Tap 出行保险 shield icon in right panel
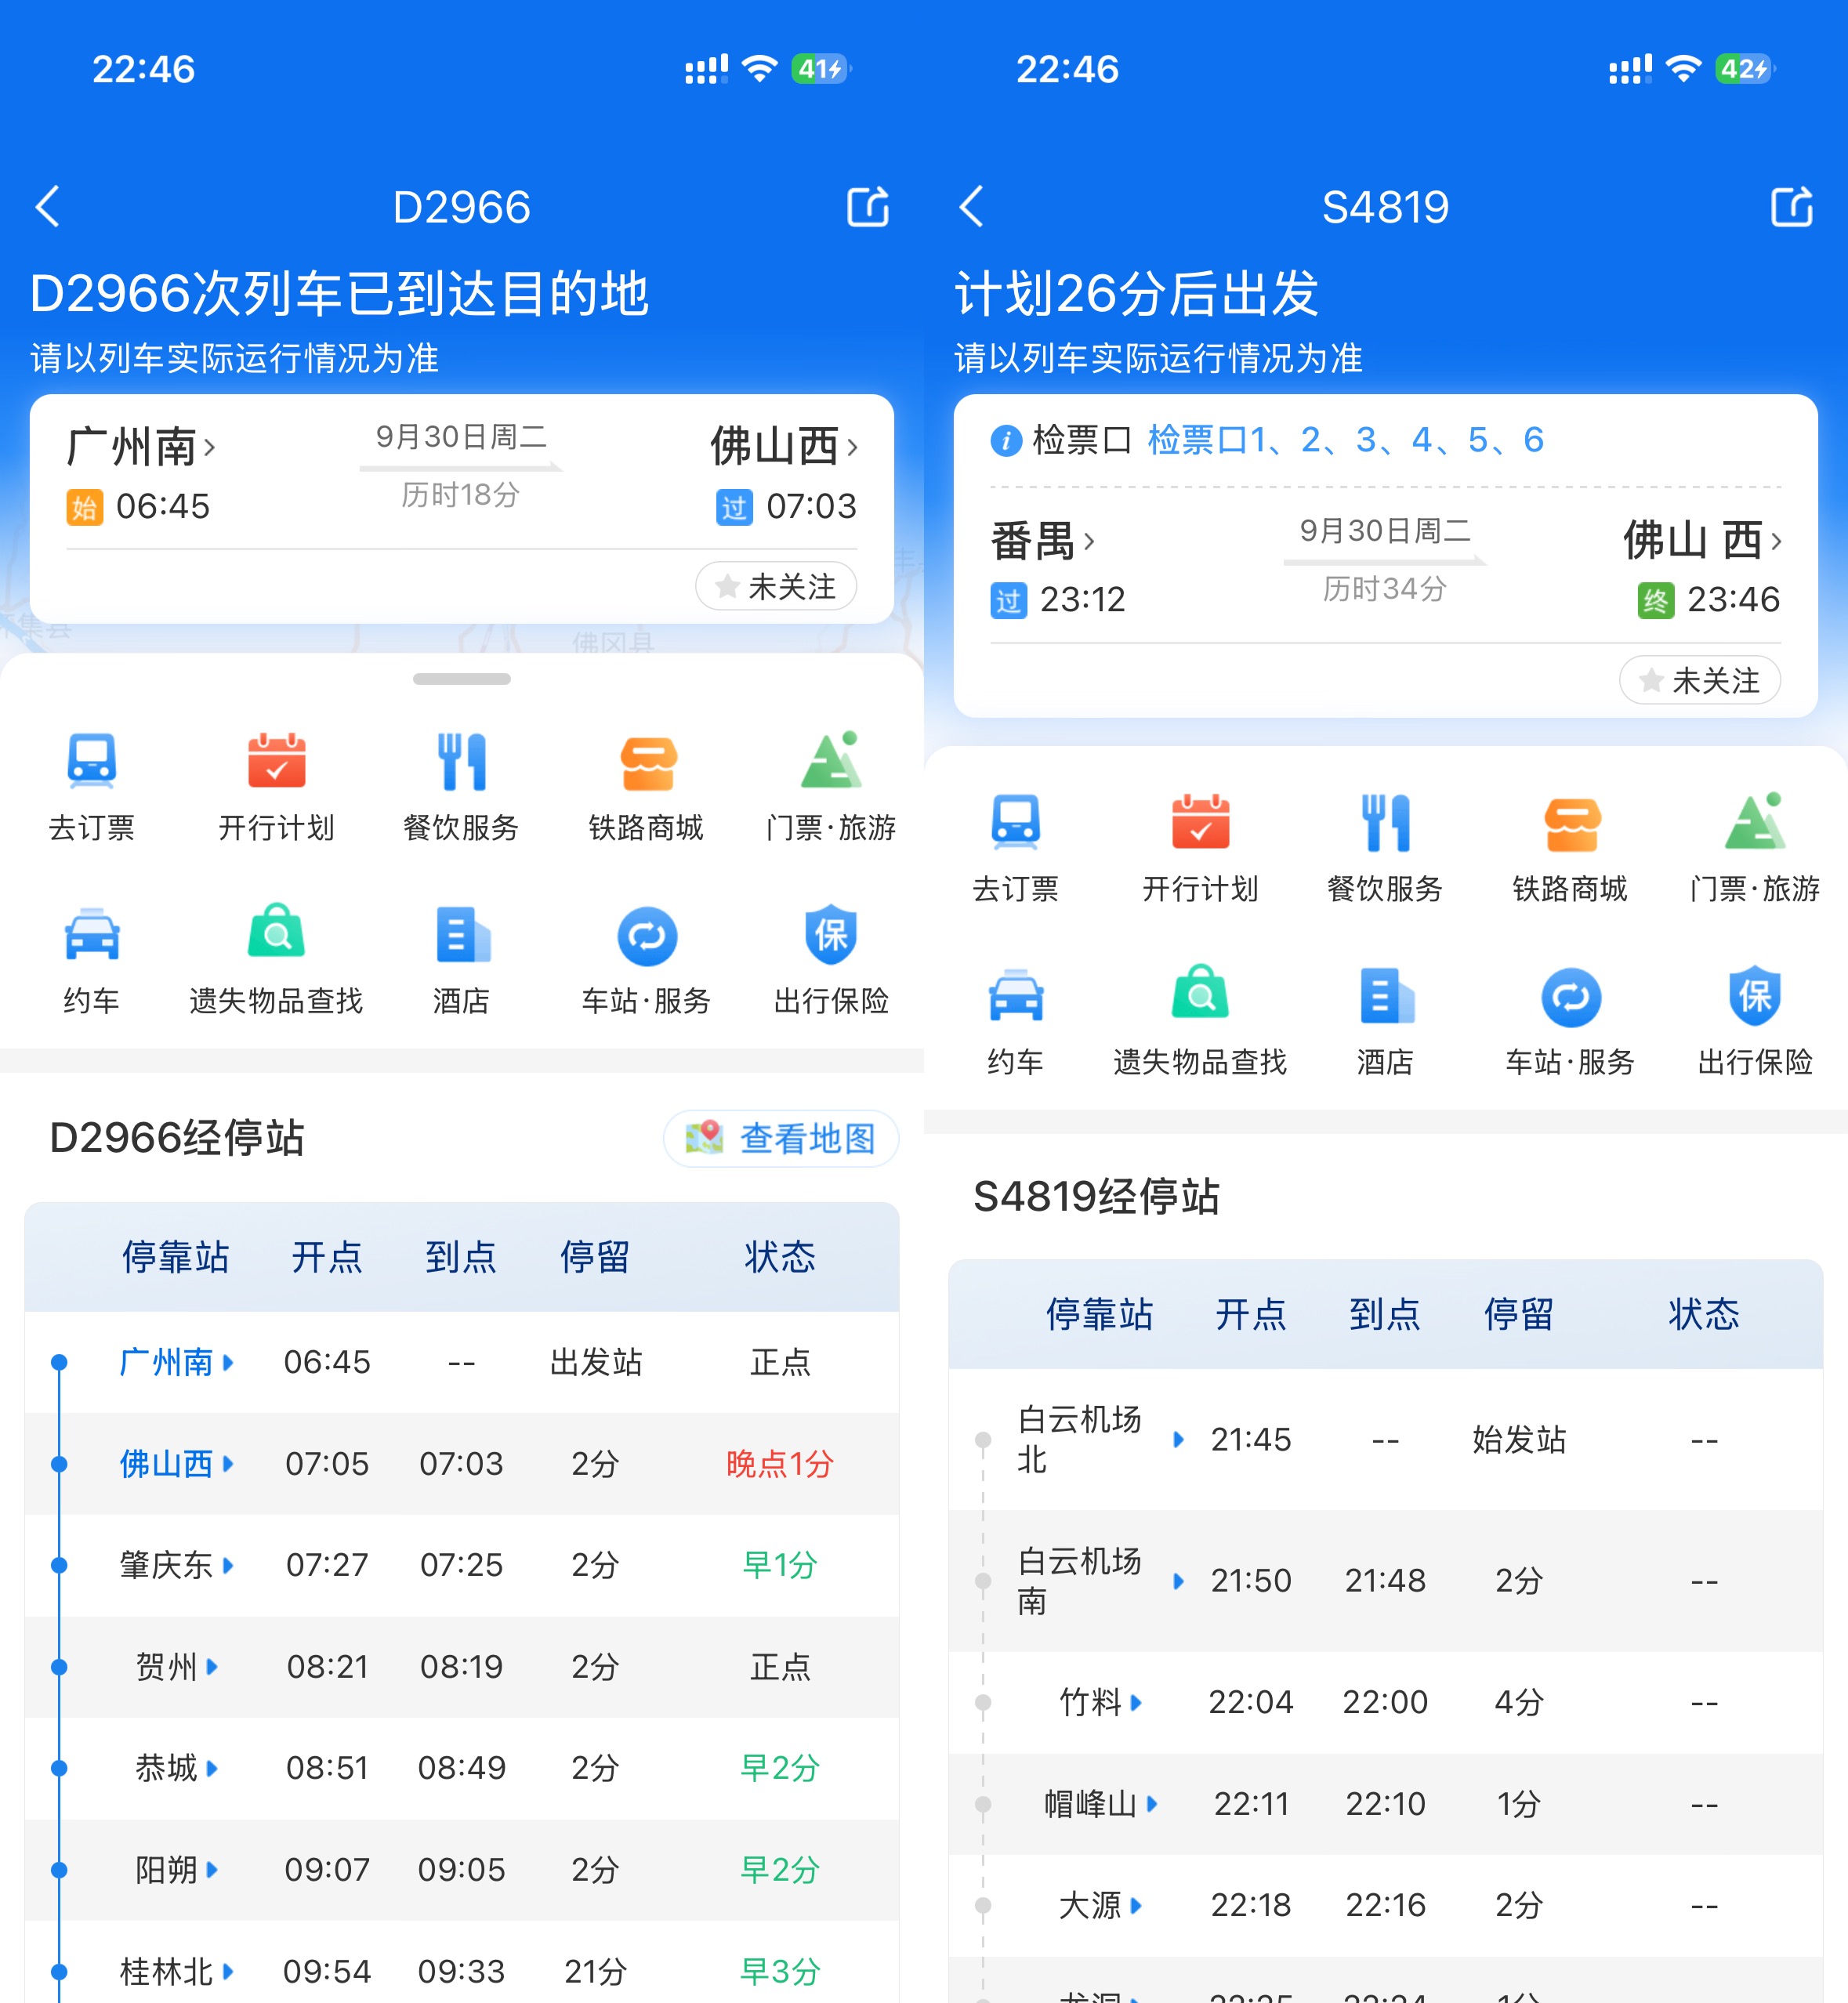Image resolution: width=1848 pixels, height=2003 pixels. point(1755,997)
